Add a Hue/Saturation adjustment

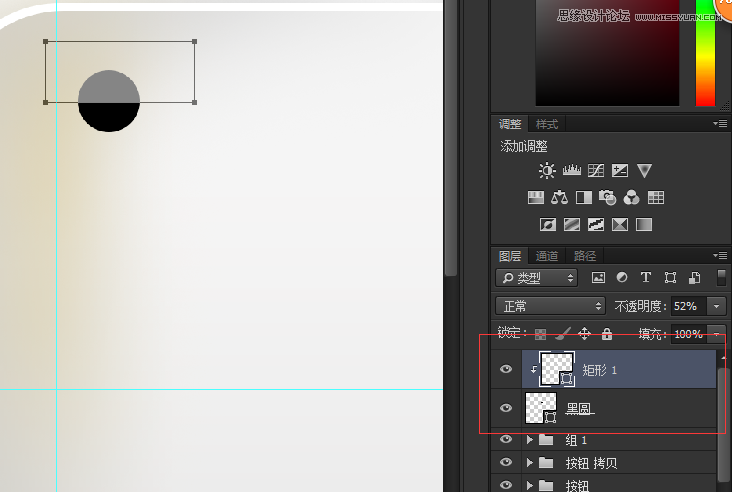pos(535,197)
